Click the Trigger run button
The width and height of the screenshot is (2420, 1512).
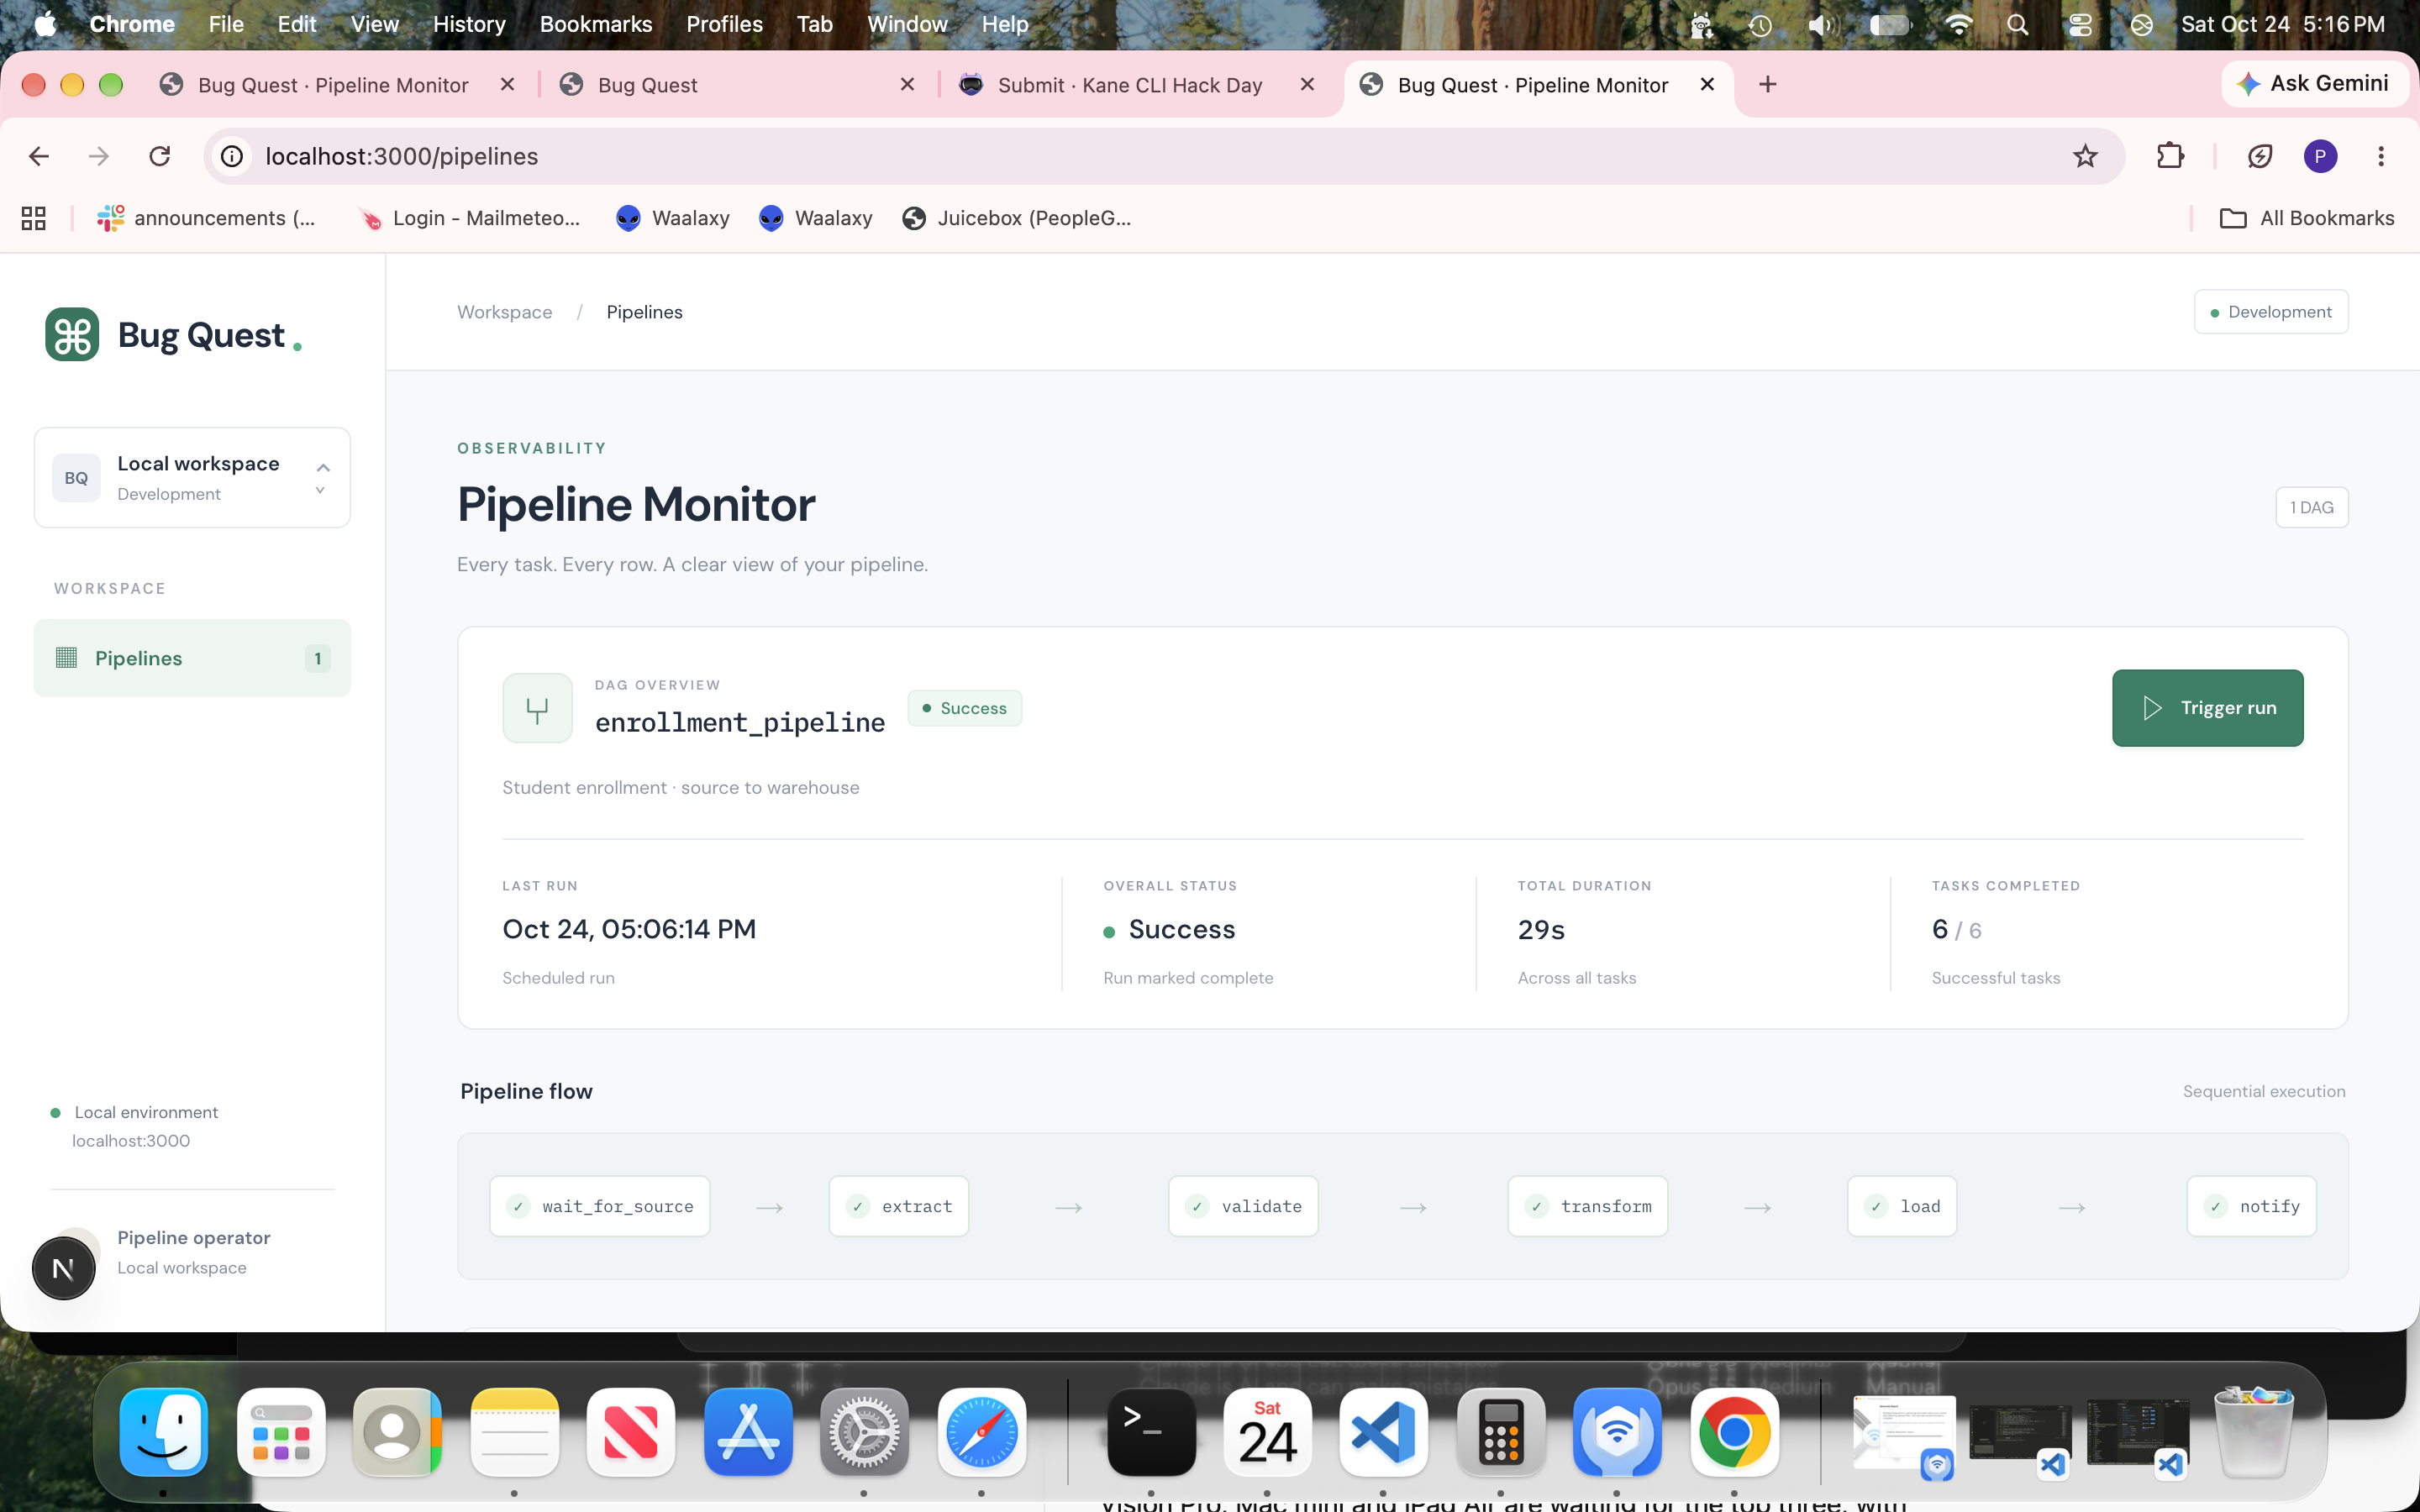tap(2208, 708)
